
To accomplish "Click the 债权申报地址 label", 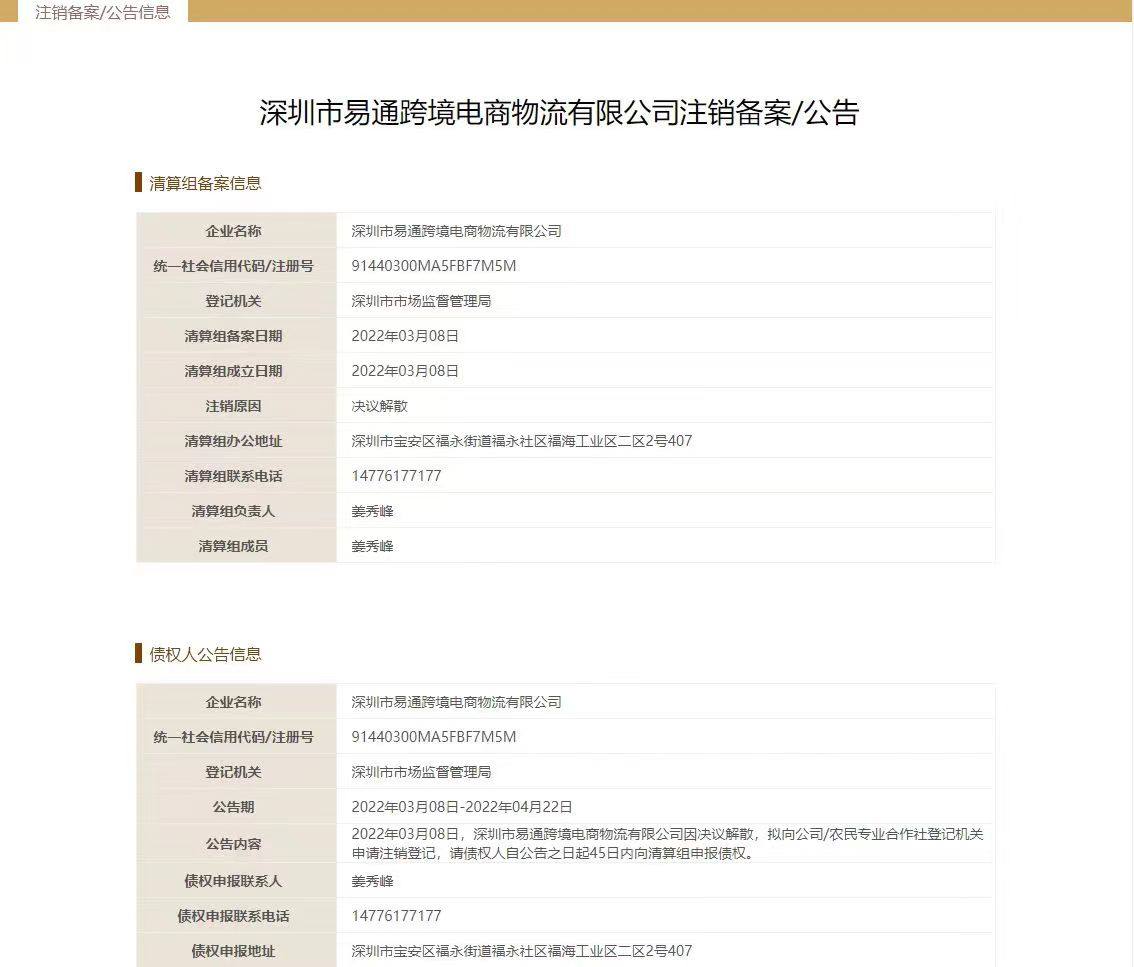I will [233, 951].
